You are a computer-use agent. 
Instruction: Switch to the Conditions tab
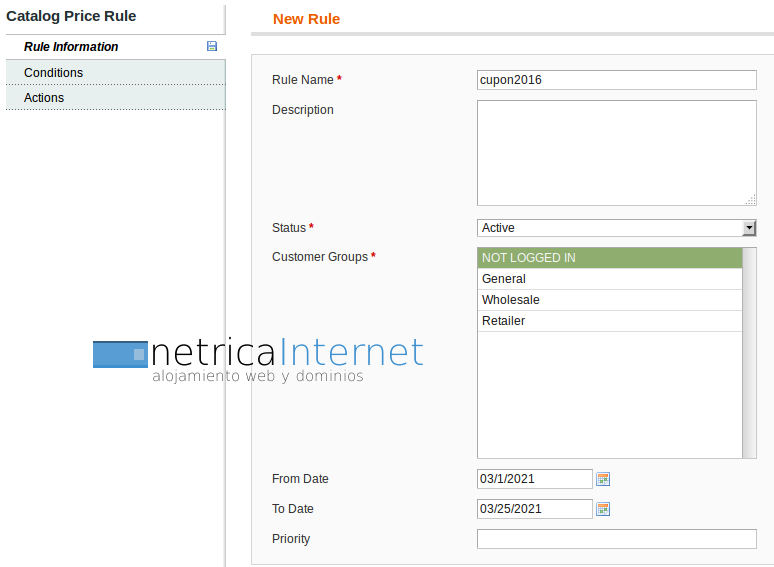[x=54, y=73]
